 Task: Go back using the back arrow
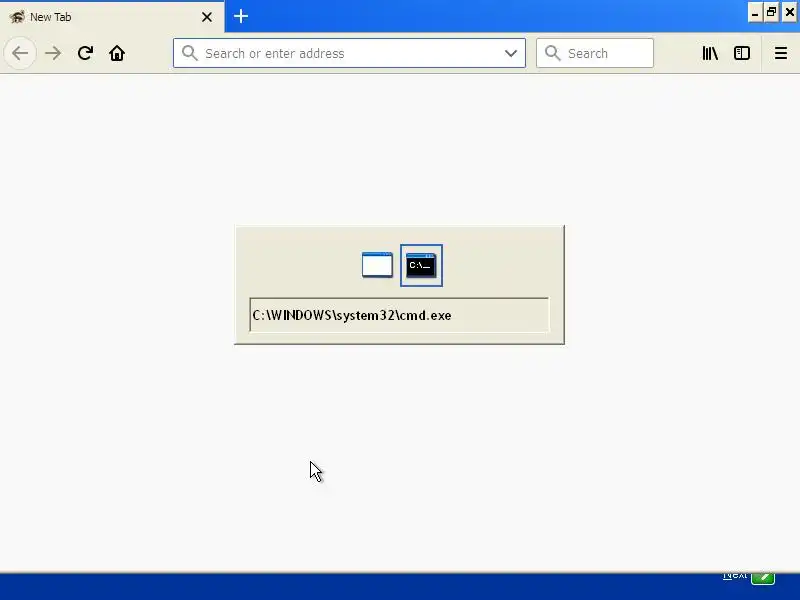click(x=20, y=53)
